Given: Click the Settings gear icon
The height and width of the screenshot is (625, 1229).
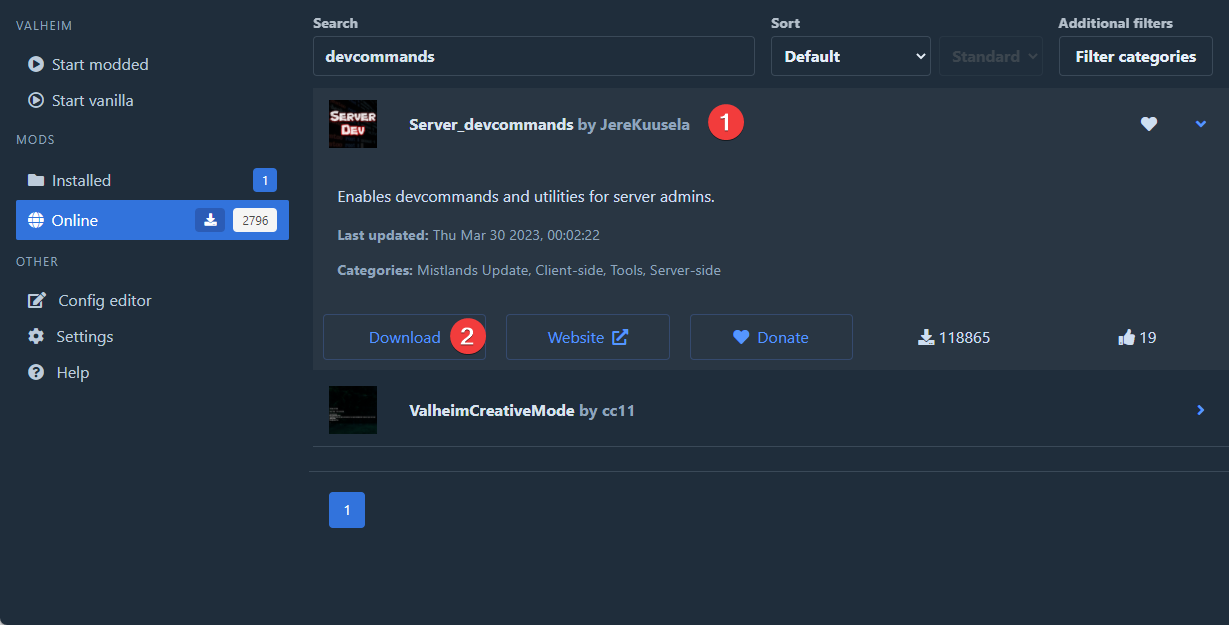Looking at the screenshot, I should pyautogui.click(x=36, y=336).
